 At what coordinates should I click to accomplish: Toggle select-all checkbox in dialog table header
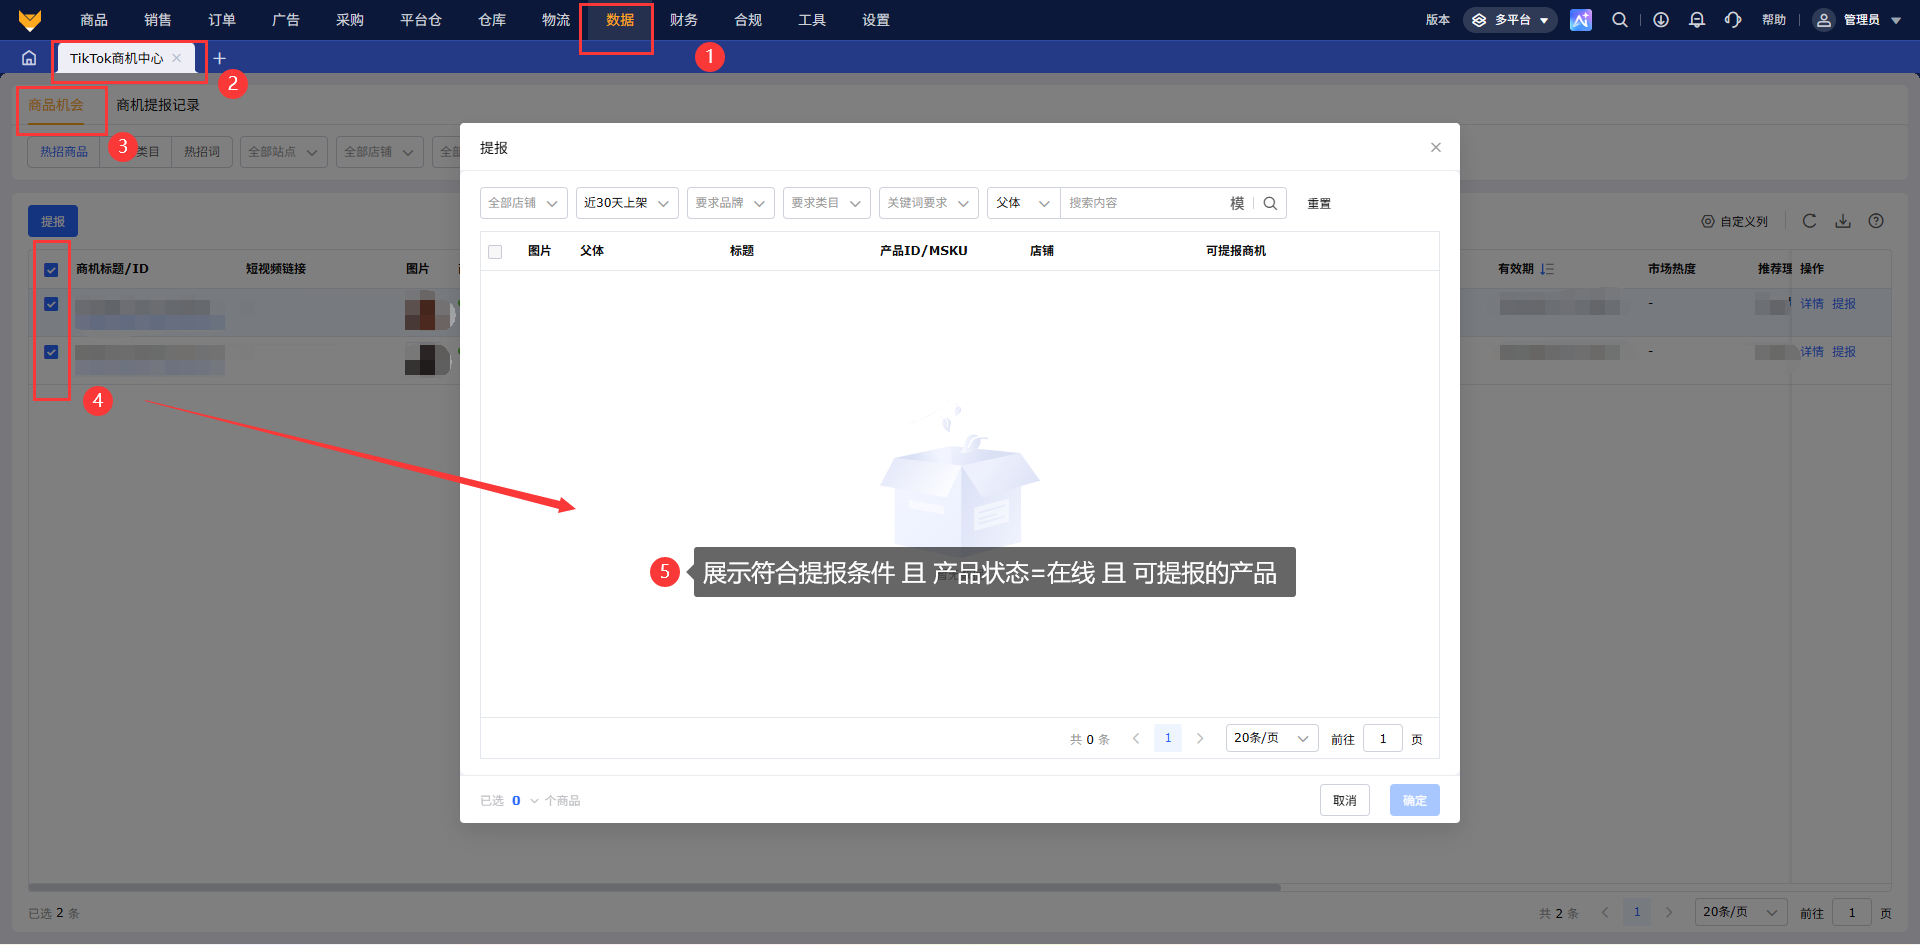[x=495, y=252]
